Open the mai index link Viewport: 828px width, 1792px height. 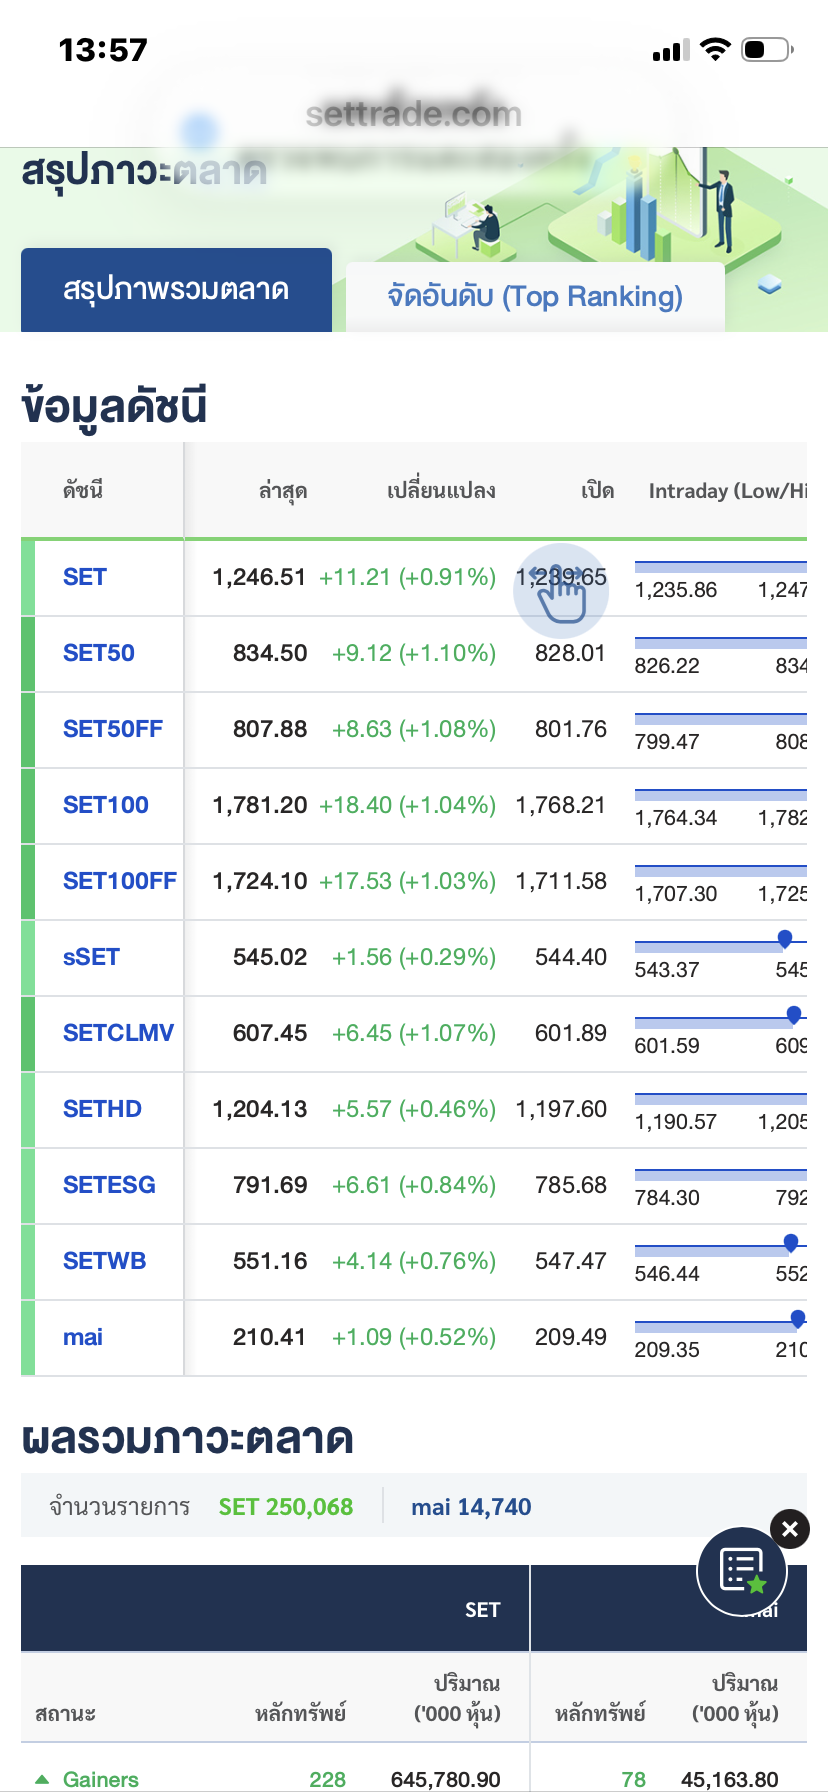pos(83,1337)
